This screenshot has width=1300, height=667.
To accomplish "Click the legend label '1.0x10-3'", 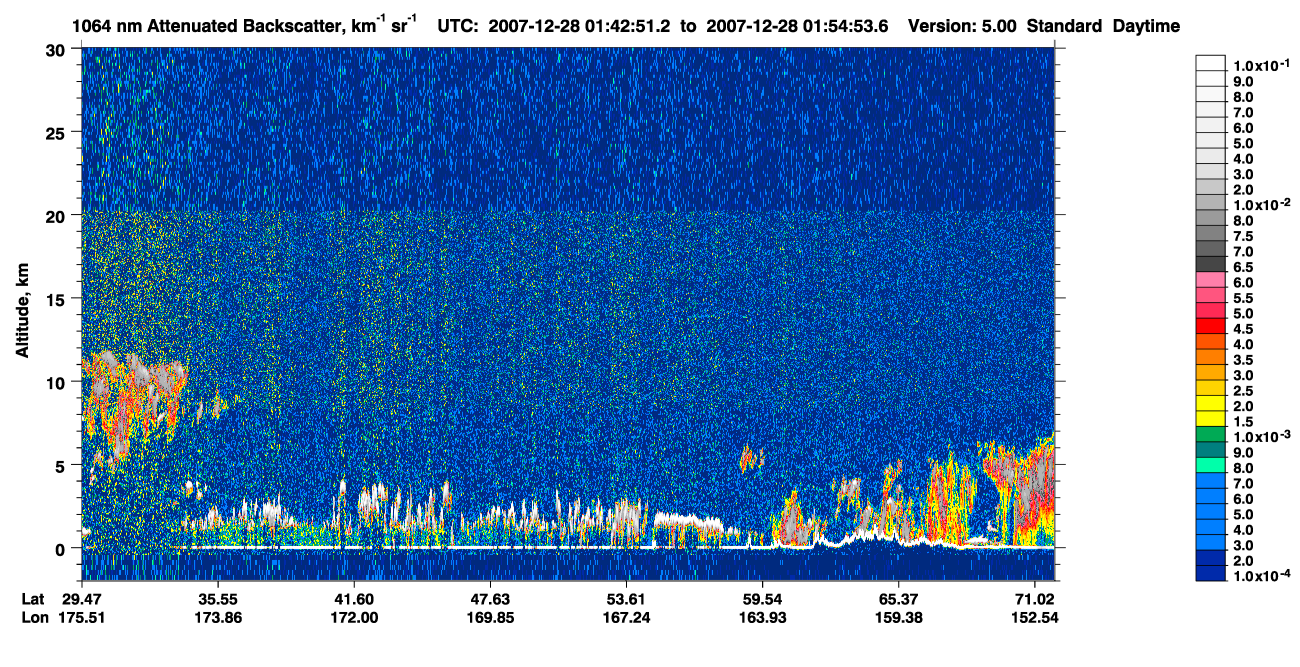I will pyautogui.click(x=1261, y=436).
